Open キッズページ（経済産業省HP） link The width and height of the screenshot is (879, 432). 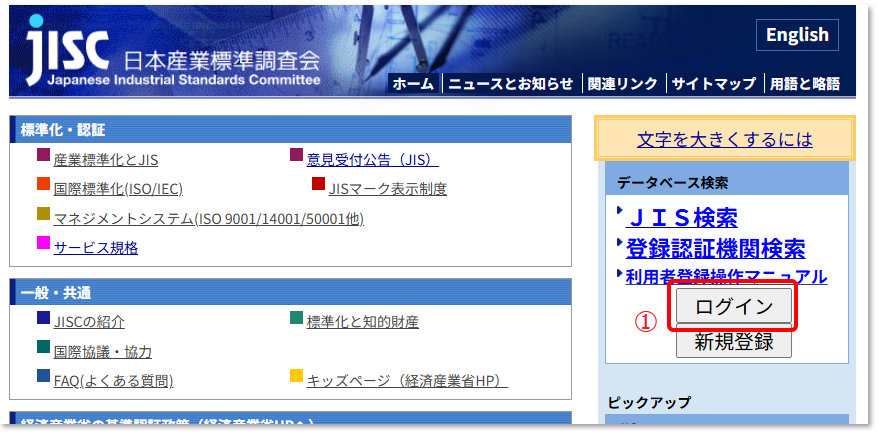coord(408,381)
